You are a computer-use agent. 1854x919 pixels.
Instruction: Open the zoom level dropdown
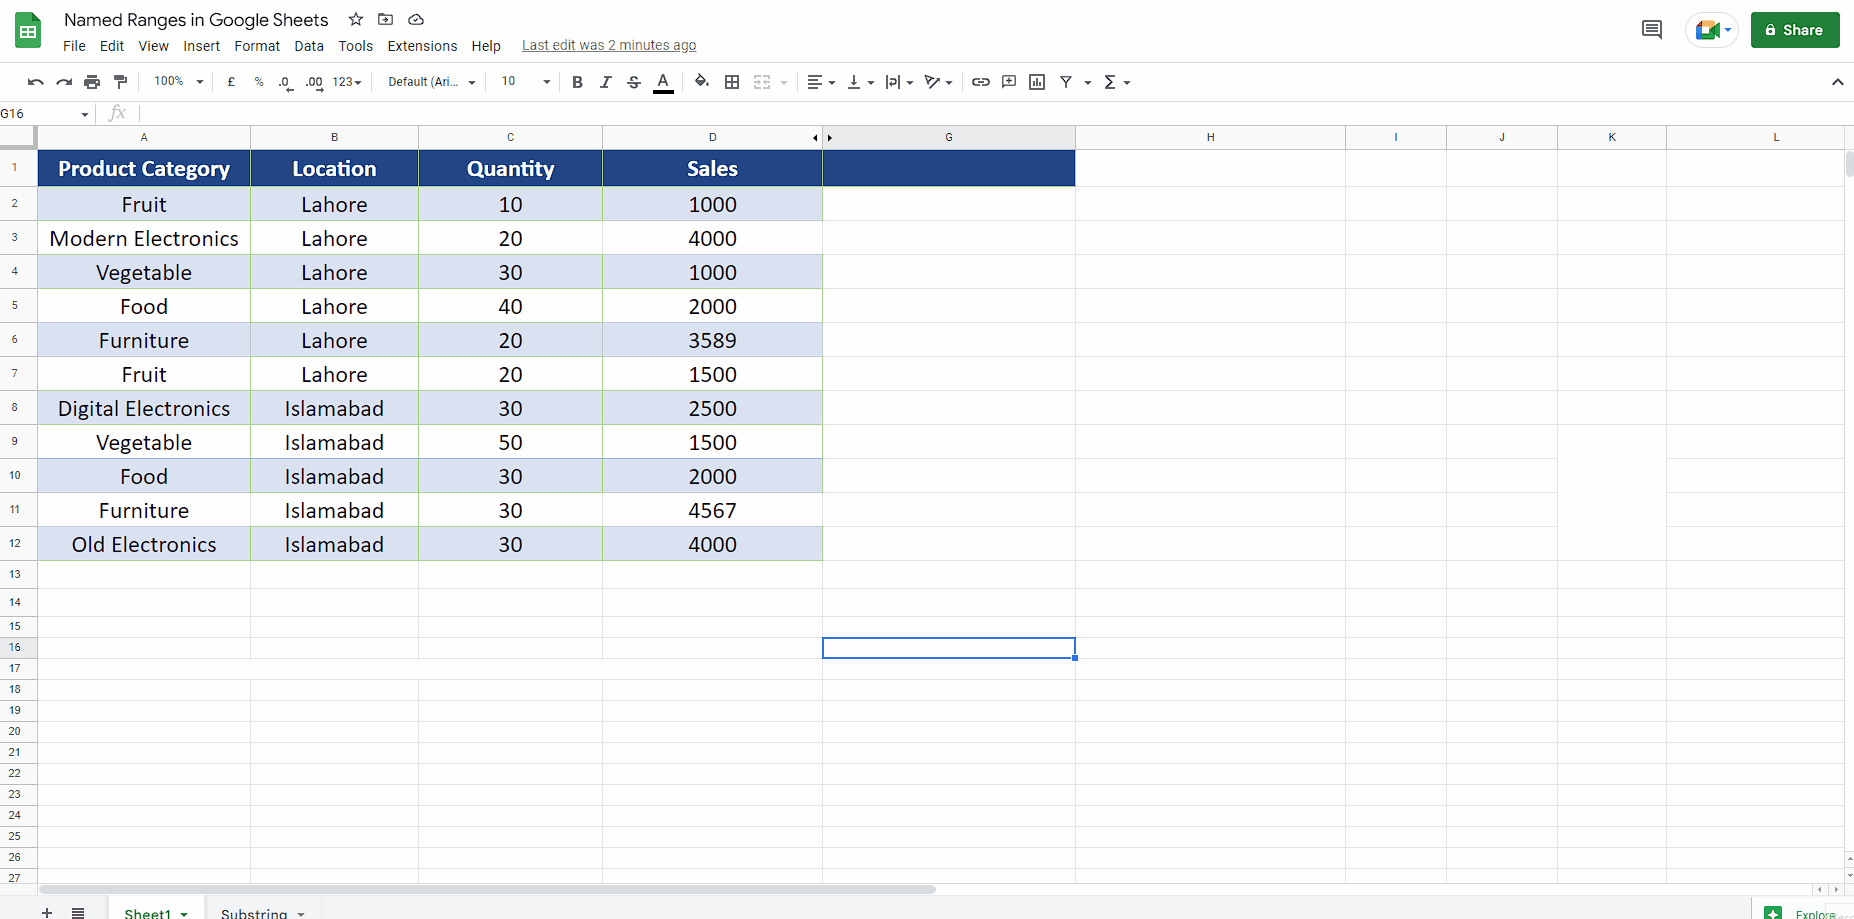point(177,82)
